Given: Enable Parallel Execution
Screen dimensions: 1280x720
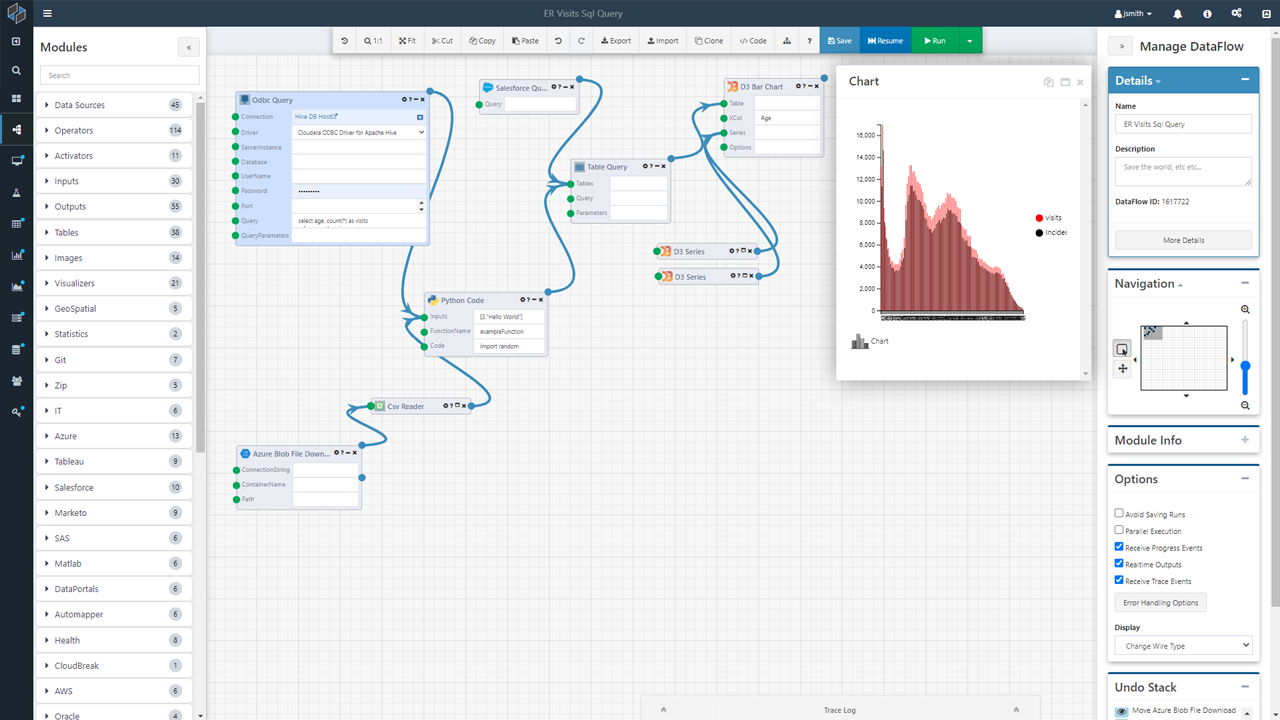Looking at the screenshot, I should pos(1118,530).
